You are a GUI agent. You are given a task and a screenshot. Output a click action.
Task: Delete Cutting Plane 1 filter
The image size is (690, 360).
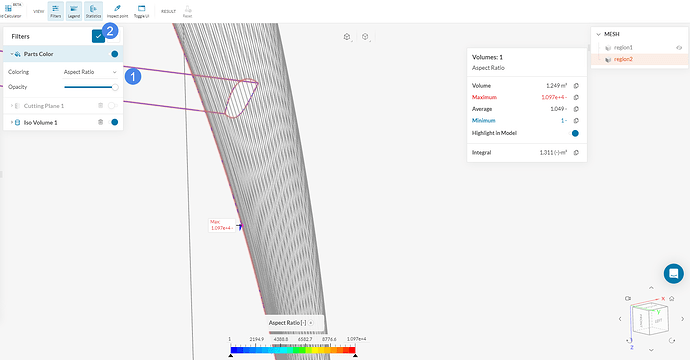[x=100, y=106]
